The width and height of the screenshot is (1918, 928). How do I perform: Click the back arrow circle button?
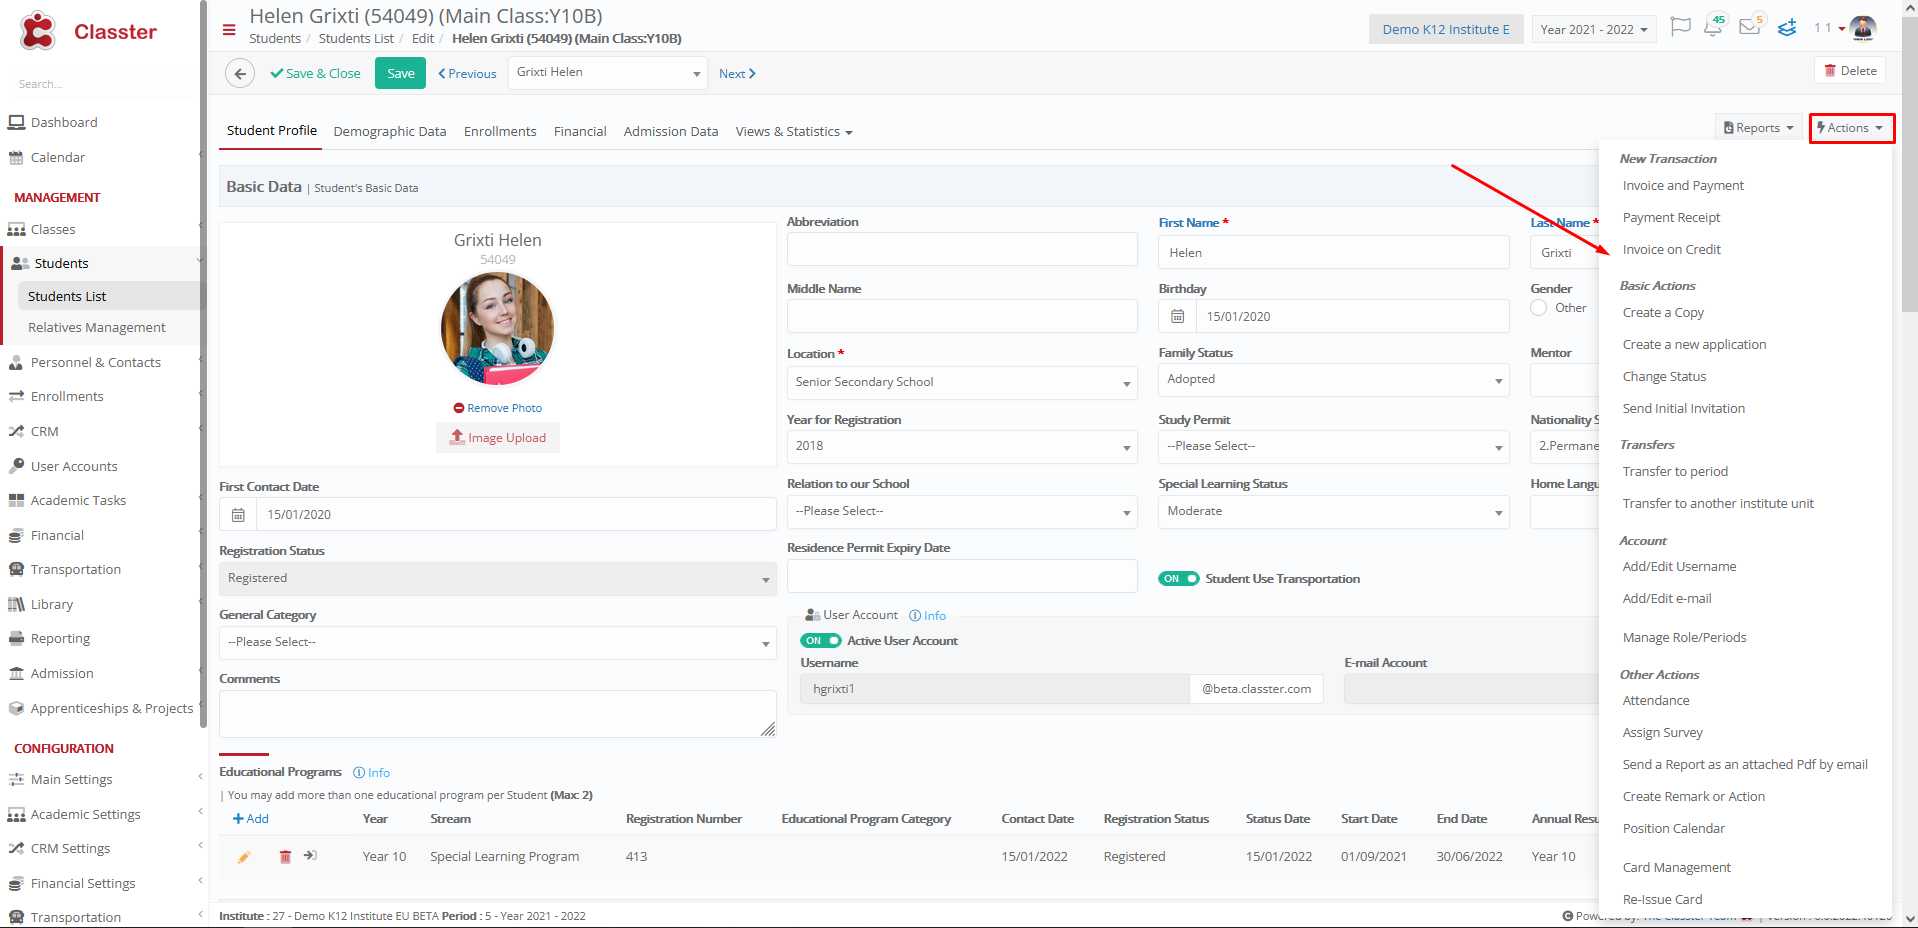(x=240, y=73)
